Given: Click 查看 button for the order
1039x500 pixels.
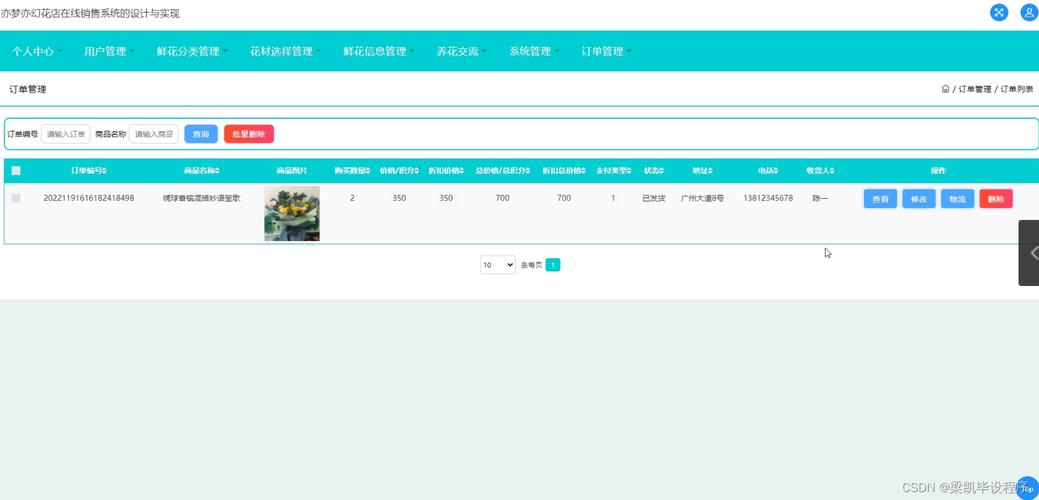Looking at the screenshot, I should [880, 199].
